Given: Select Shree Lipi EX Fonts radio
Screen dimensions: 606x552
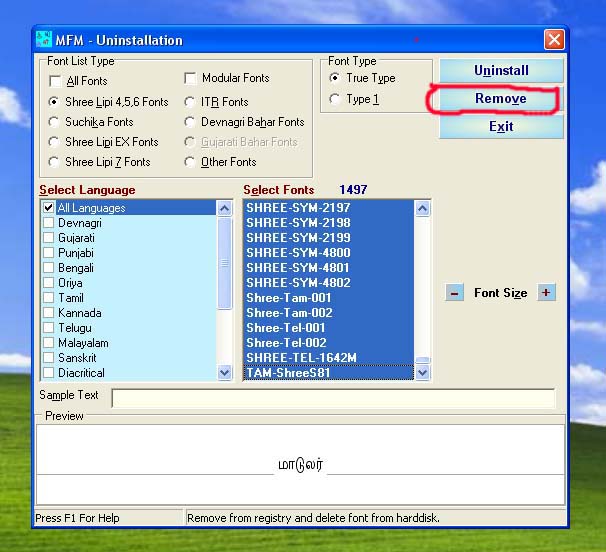Looking at the screenshot, I should point(54,142).
